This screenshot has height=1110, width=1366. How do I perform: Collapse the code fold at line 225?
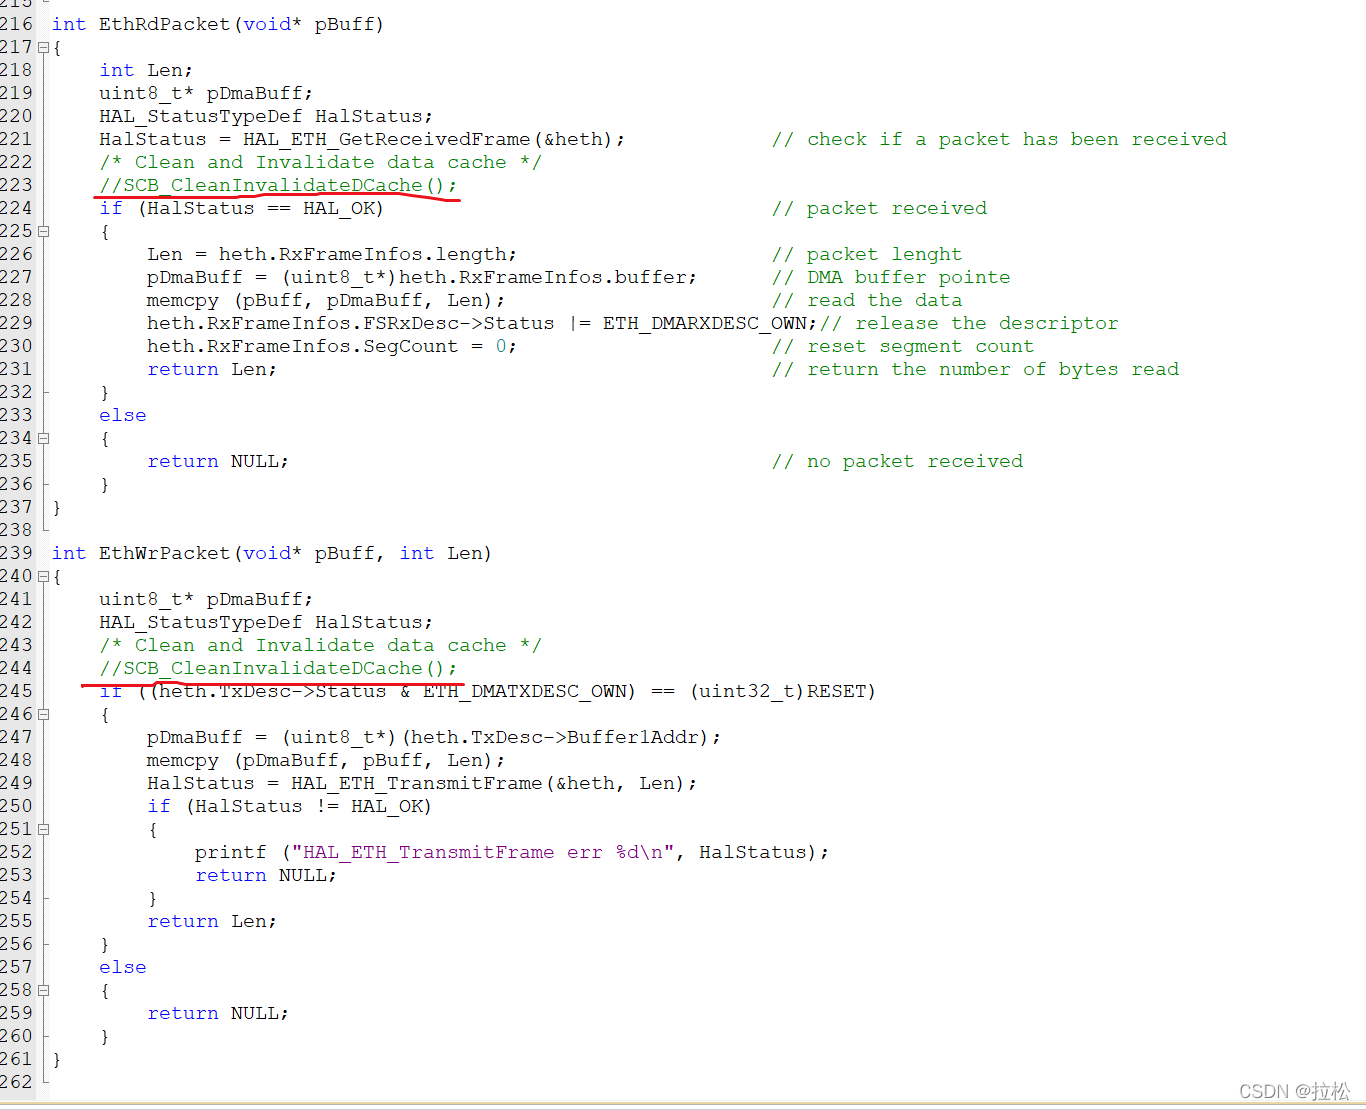click(x=43, y=230)
